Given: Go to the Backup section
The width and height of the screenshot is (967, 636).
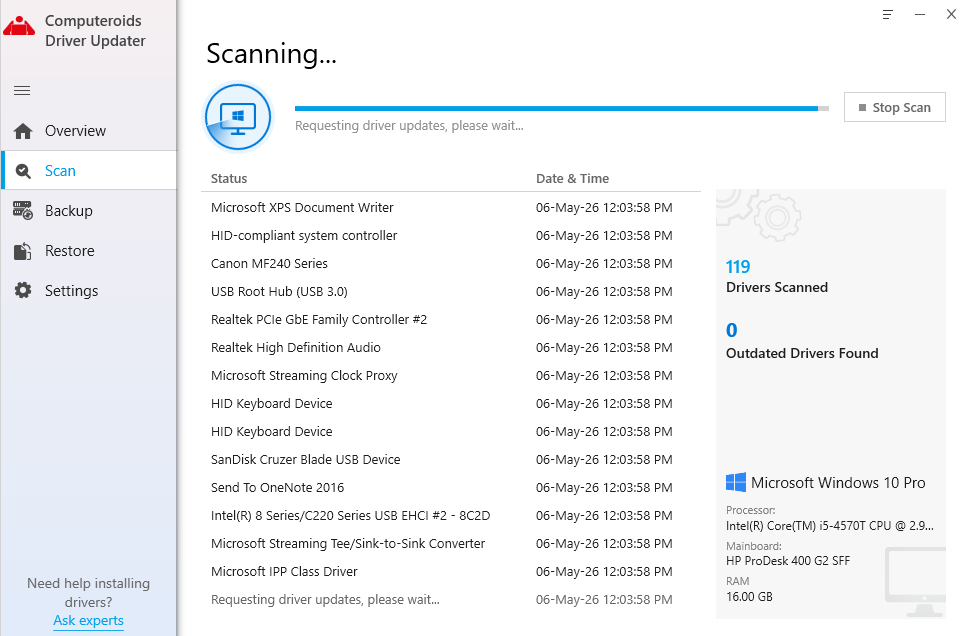Looking at the screenshot, I should tap(89, 211).
